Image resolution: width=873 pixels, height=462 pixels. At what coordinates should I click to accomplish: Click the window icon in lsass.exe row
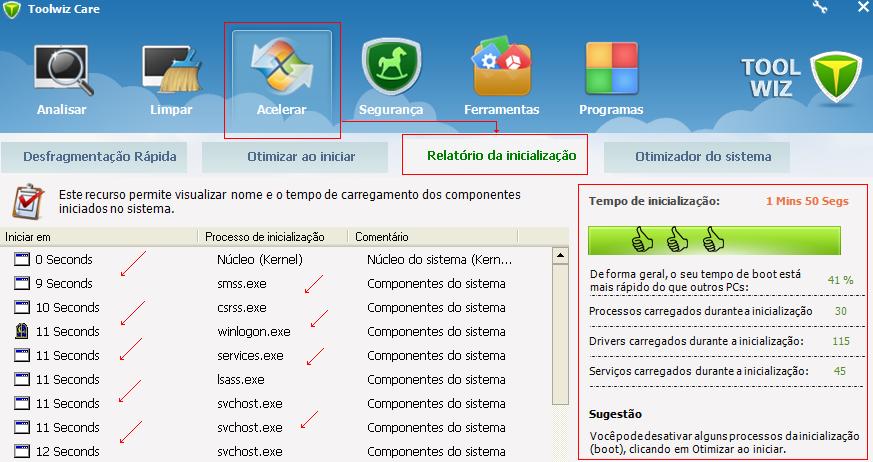tap(22, 379)
